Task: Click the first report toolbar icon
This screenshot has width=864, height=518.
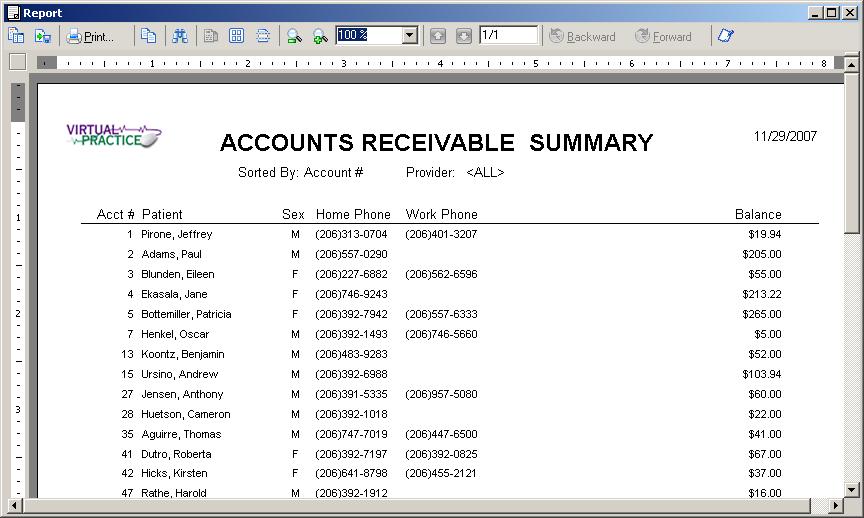Action: pos(16,36)
